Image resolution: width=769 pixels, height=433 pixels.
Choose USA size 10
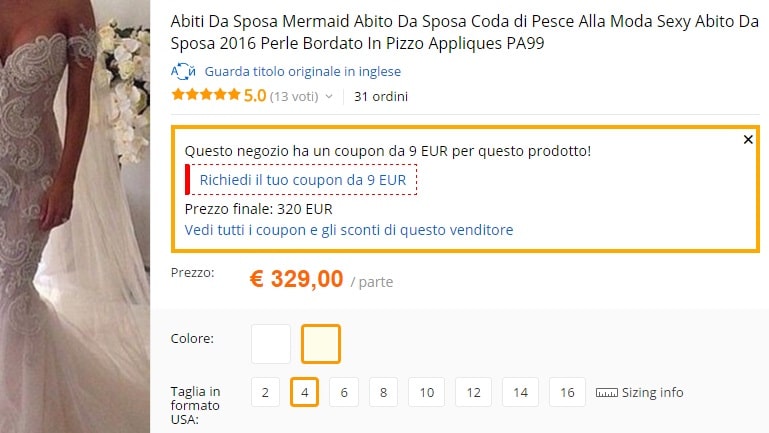427,392
